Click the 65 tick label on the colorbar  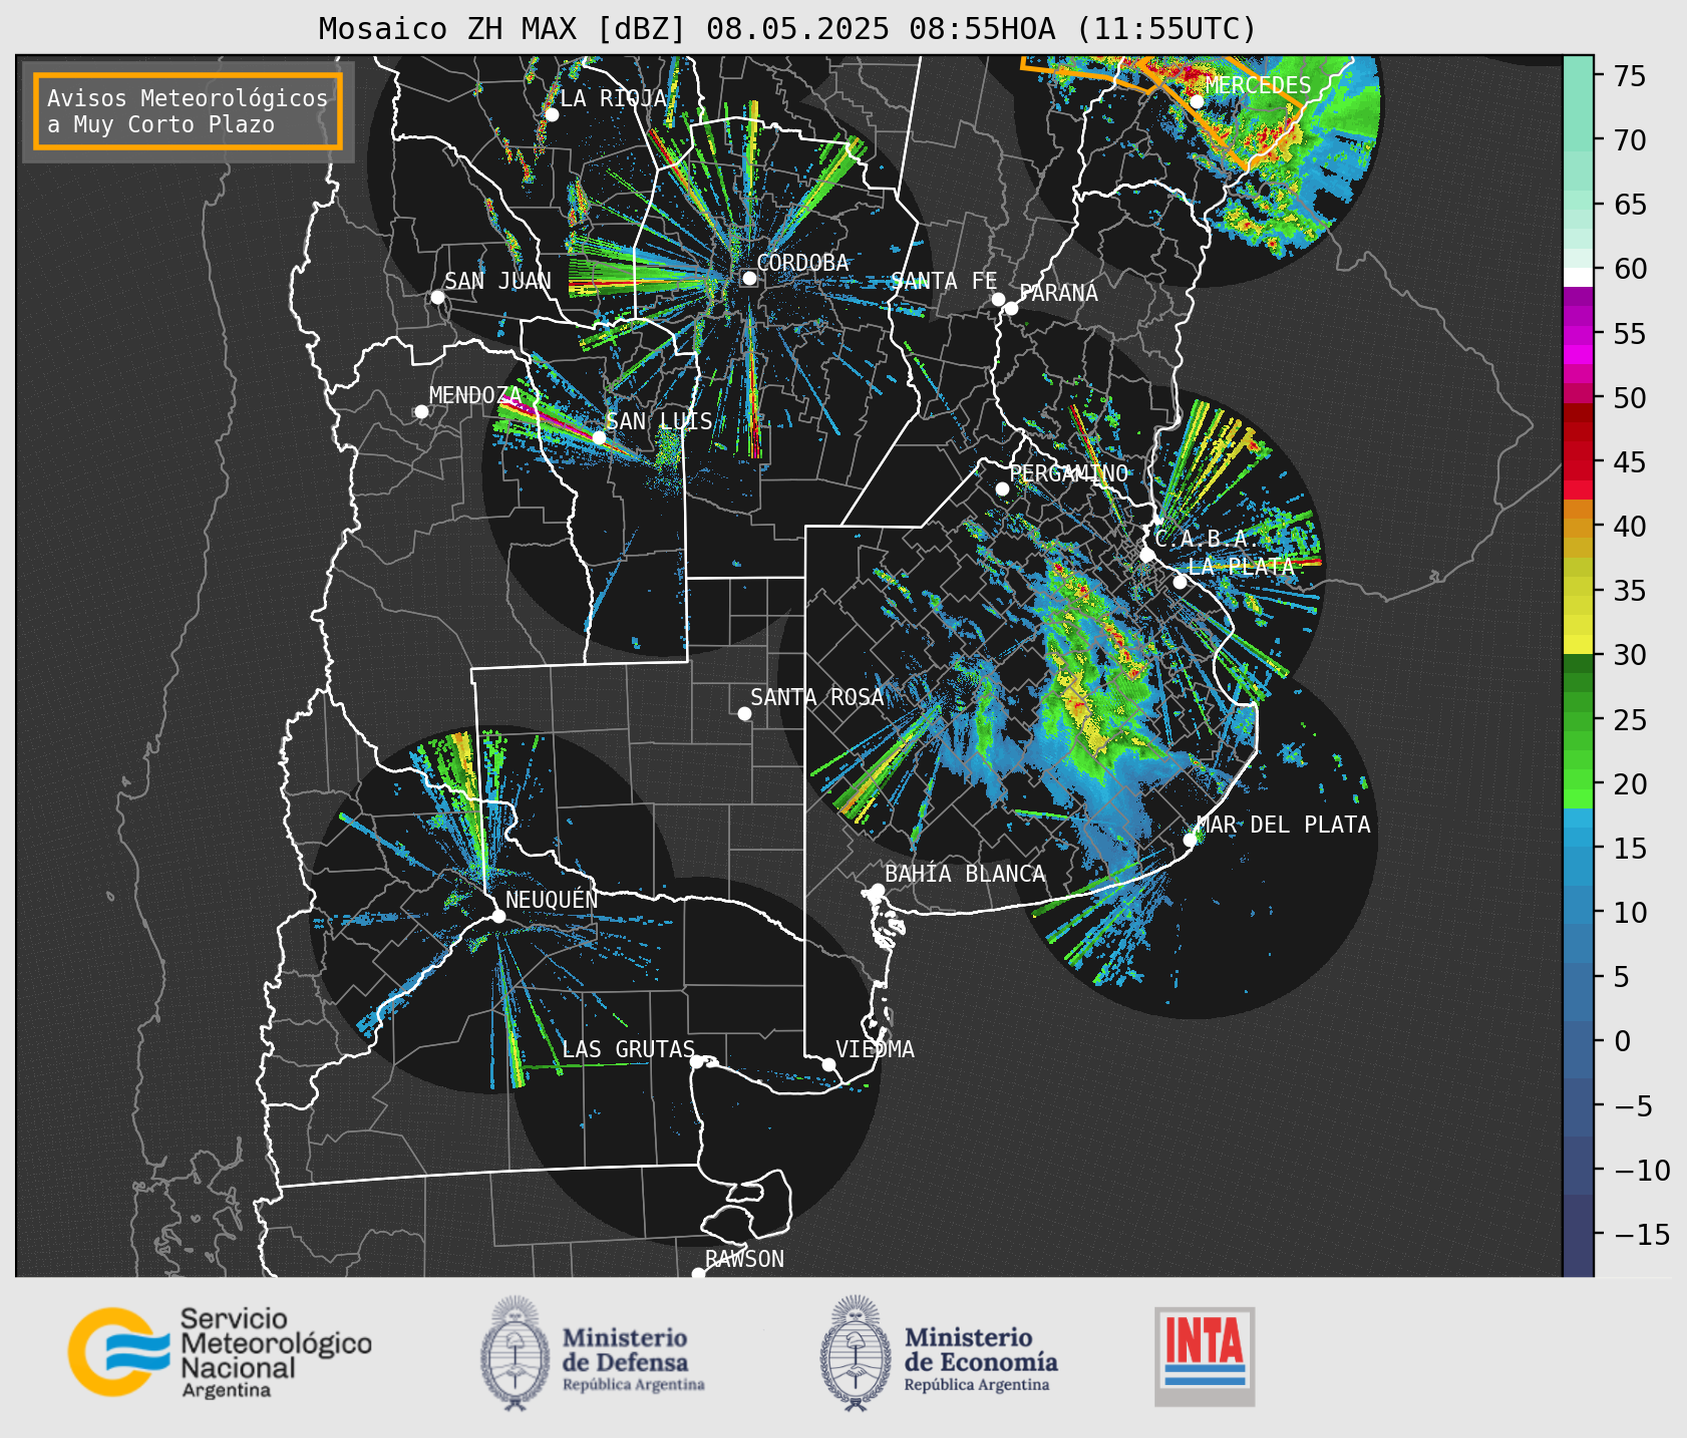[1629, 205]
